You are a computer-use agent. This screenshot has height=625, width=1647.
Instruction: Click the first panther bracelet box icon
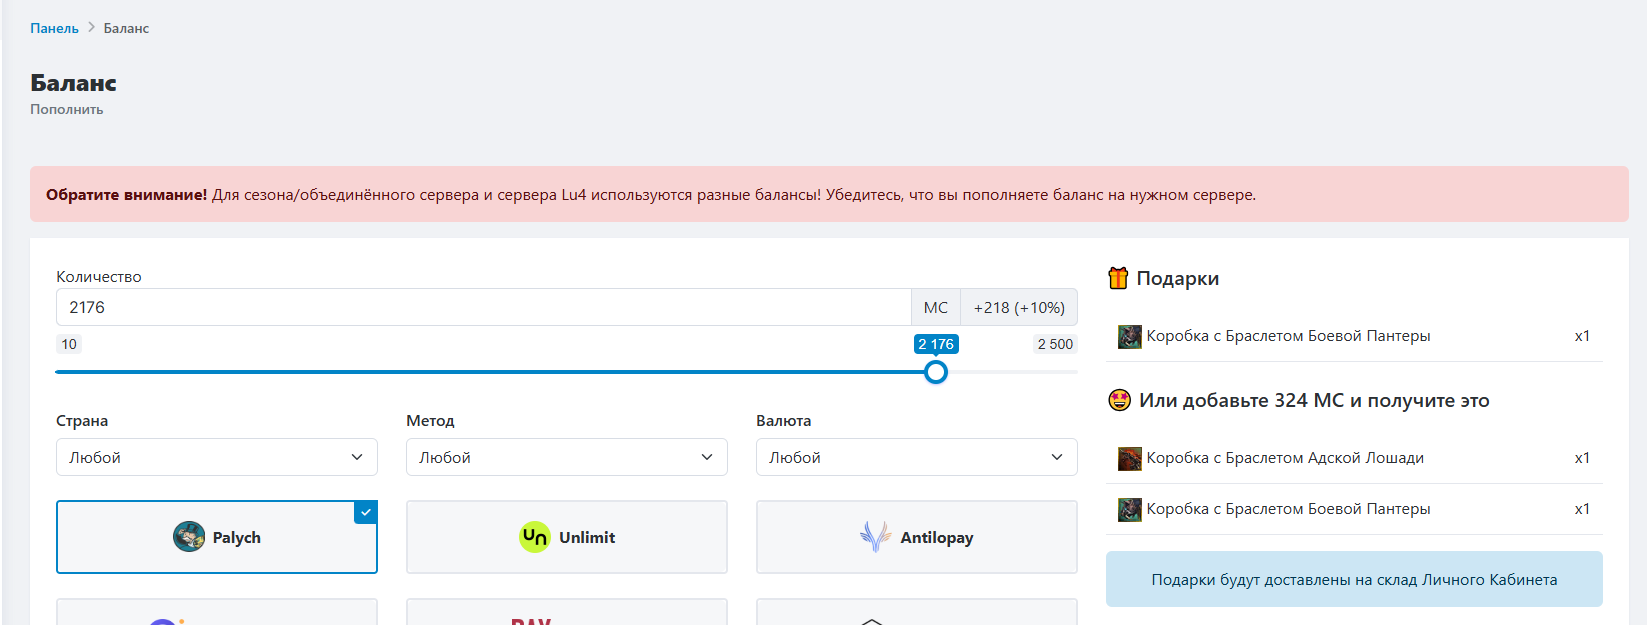point(1130,336)
